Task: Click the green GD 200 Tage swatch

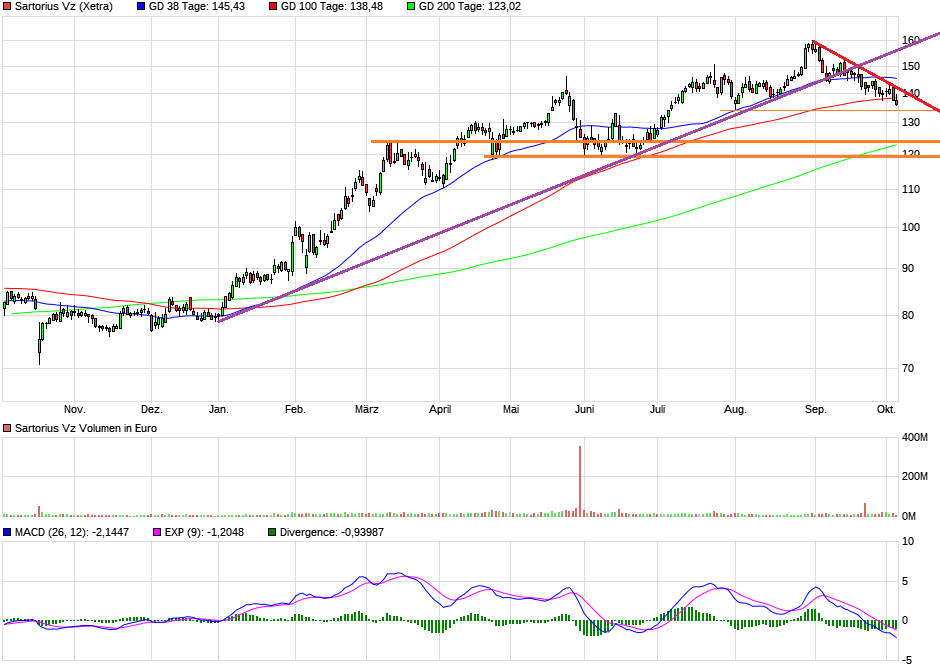Action: point(409,7)
